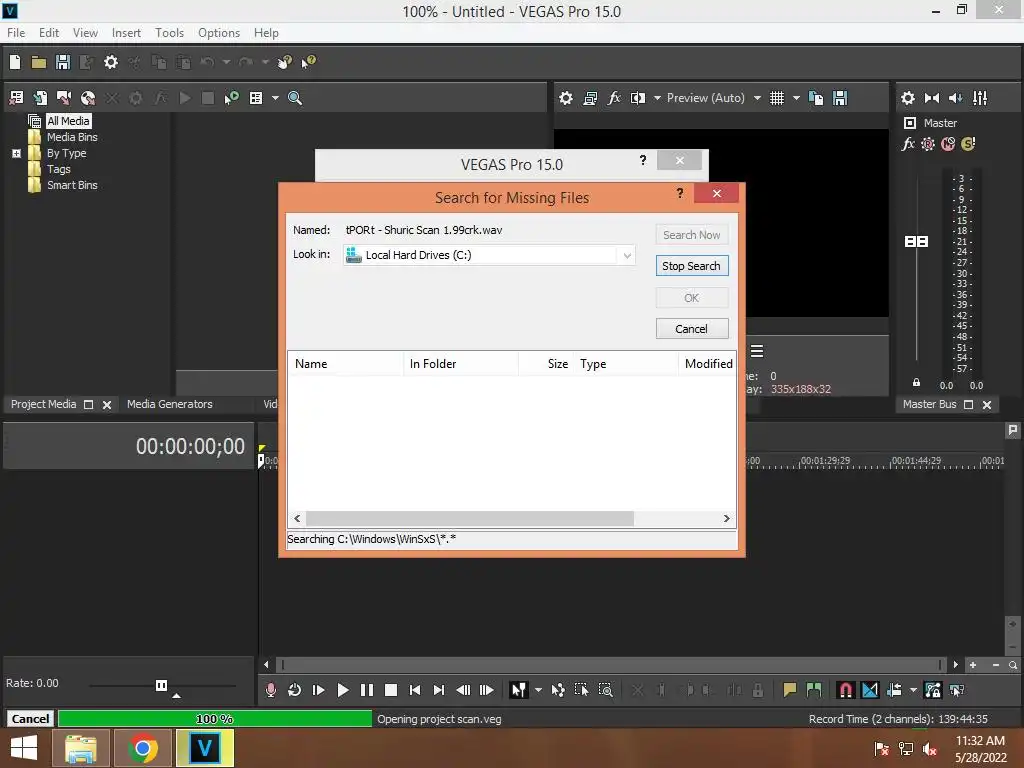Screen dimensions: 1024x768
Task: Save snapshot to file icon in preview
Action: point(840,98)
